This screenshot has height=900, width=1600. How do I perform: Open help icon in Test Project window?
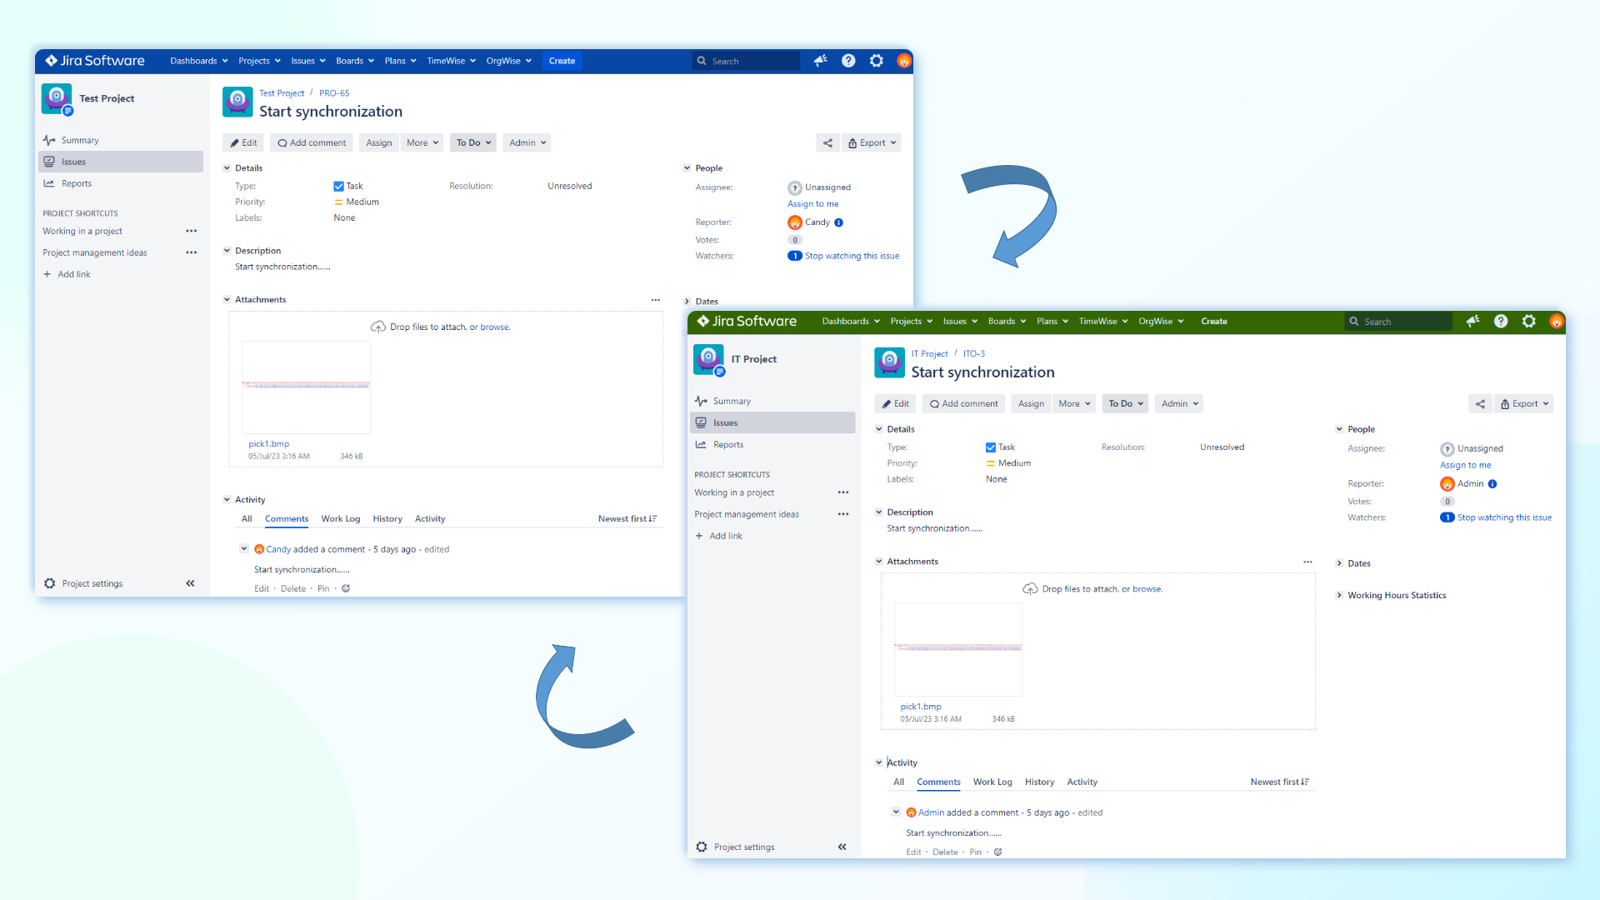coord(848,61)
